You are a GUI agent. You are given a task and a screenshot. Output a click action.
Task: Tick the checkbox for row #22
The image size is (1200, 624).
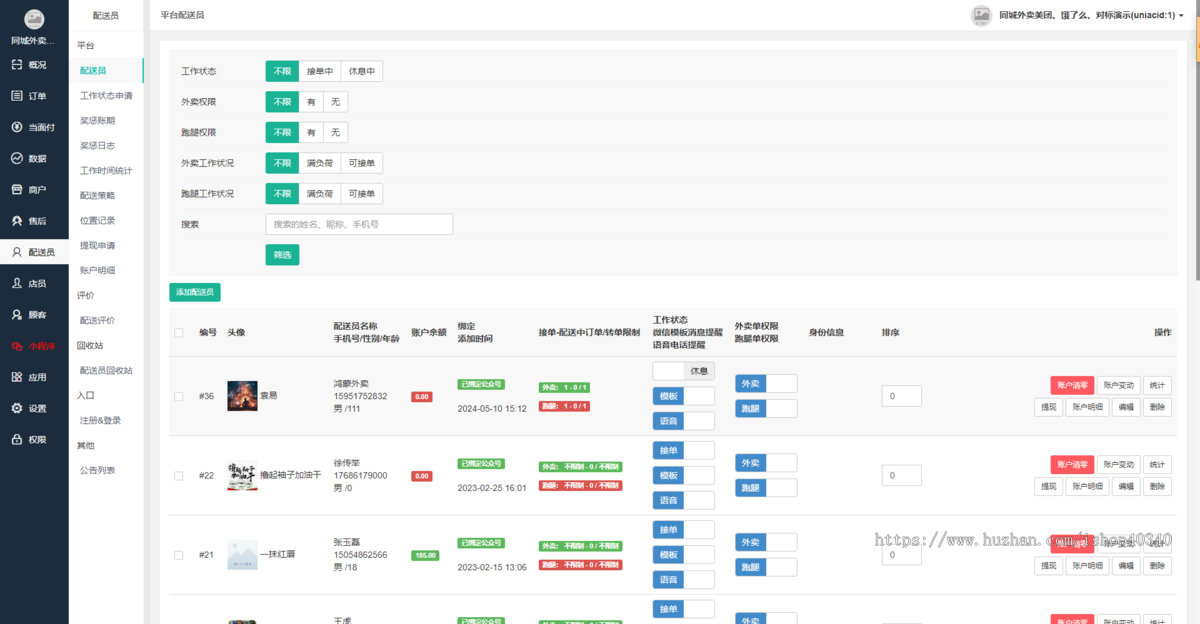click(x=179, y=475)
